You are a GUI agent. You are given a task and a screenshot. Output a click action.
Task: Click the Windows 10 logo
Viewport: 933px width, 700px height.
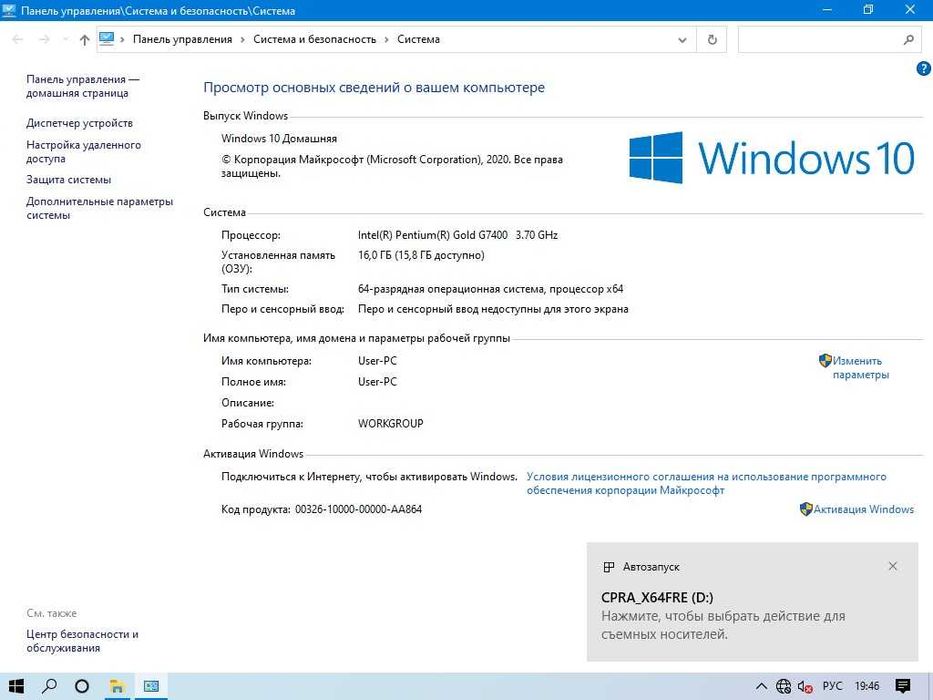click(x=772, y=158)
